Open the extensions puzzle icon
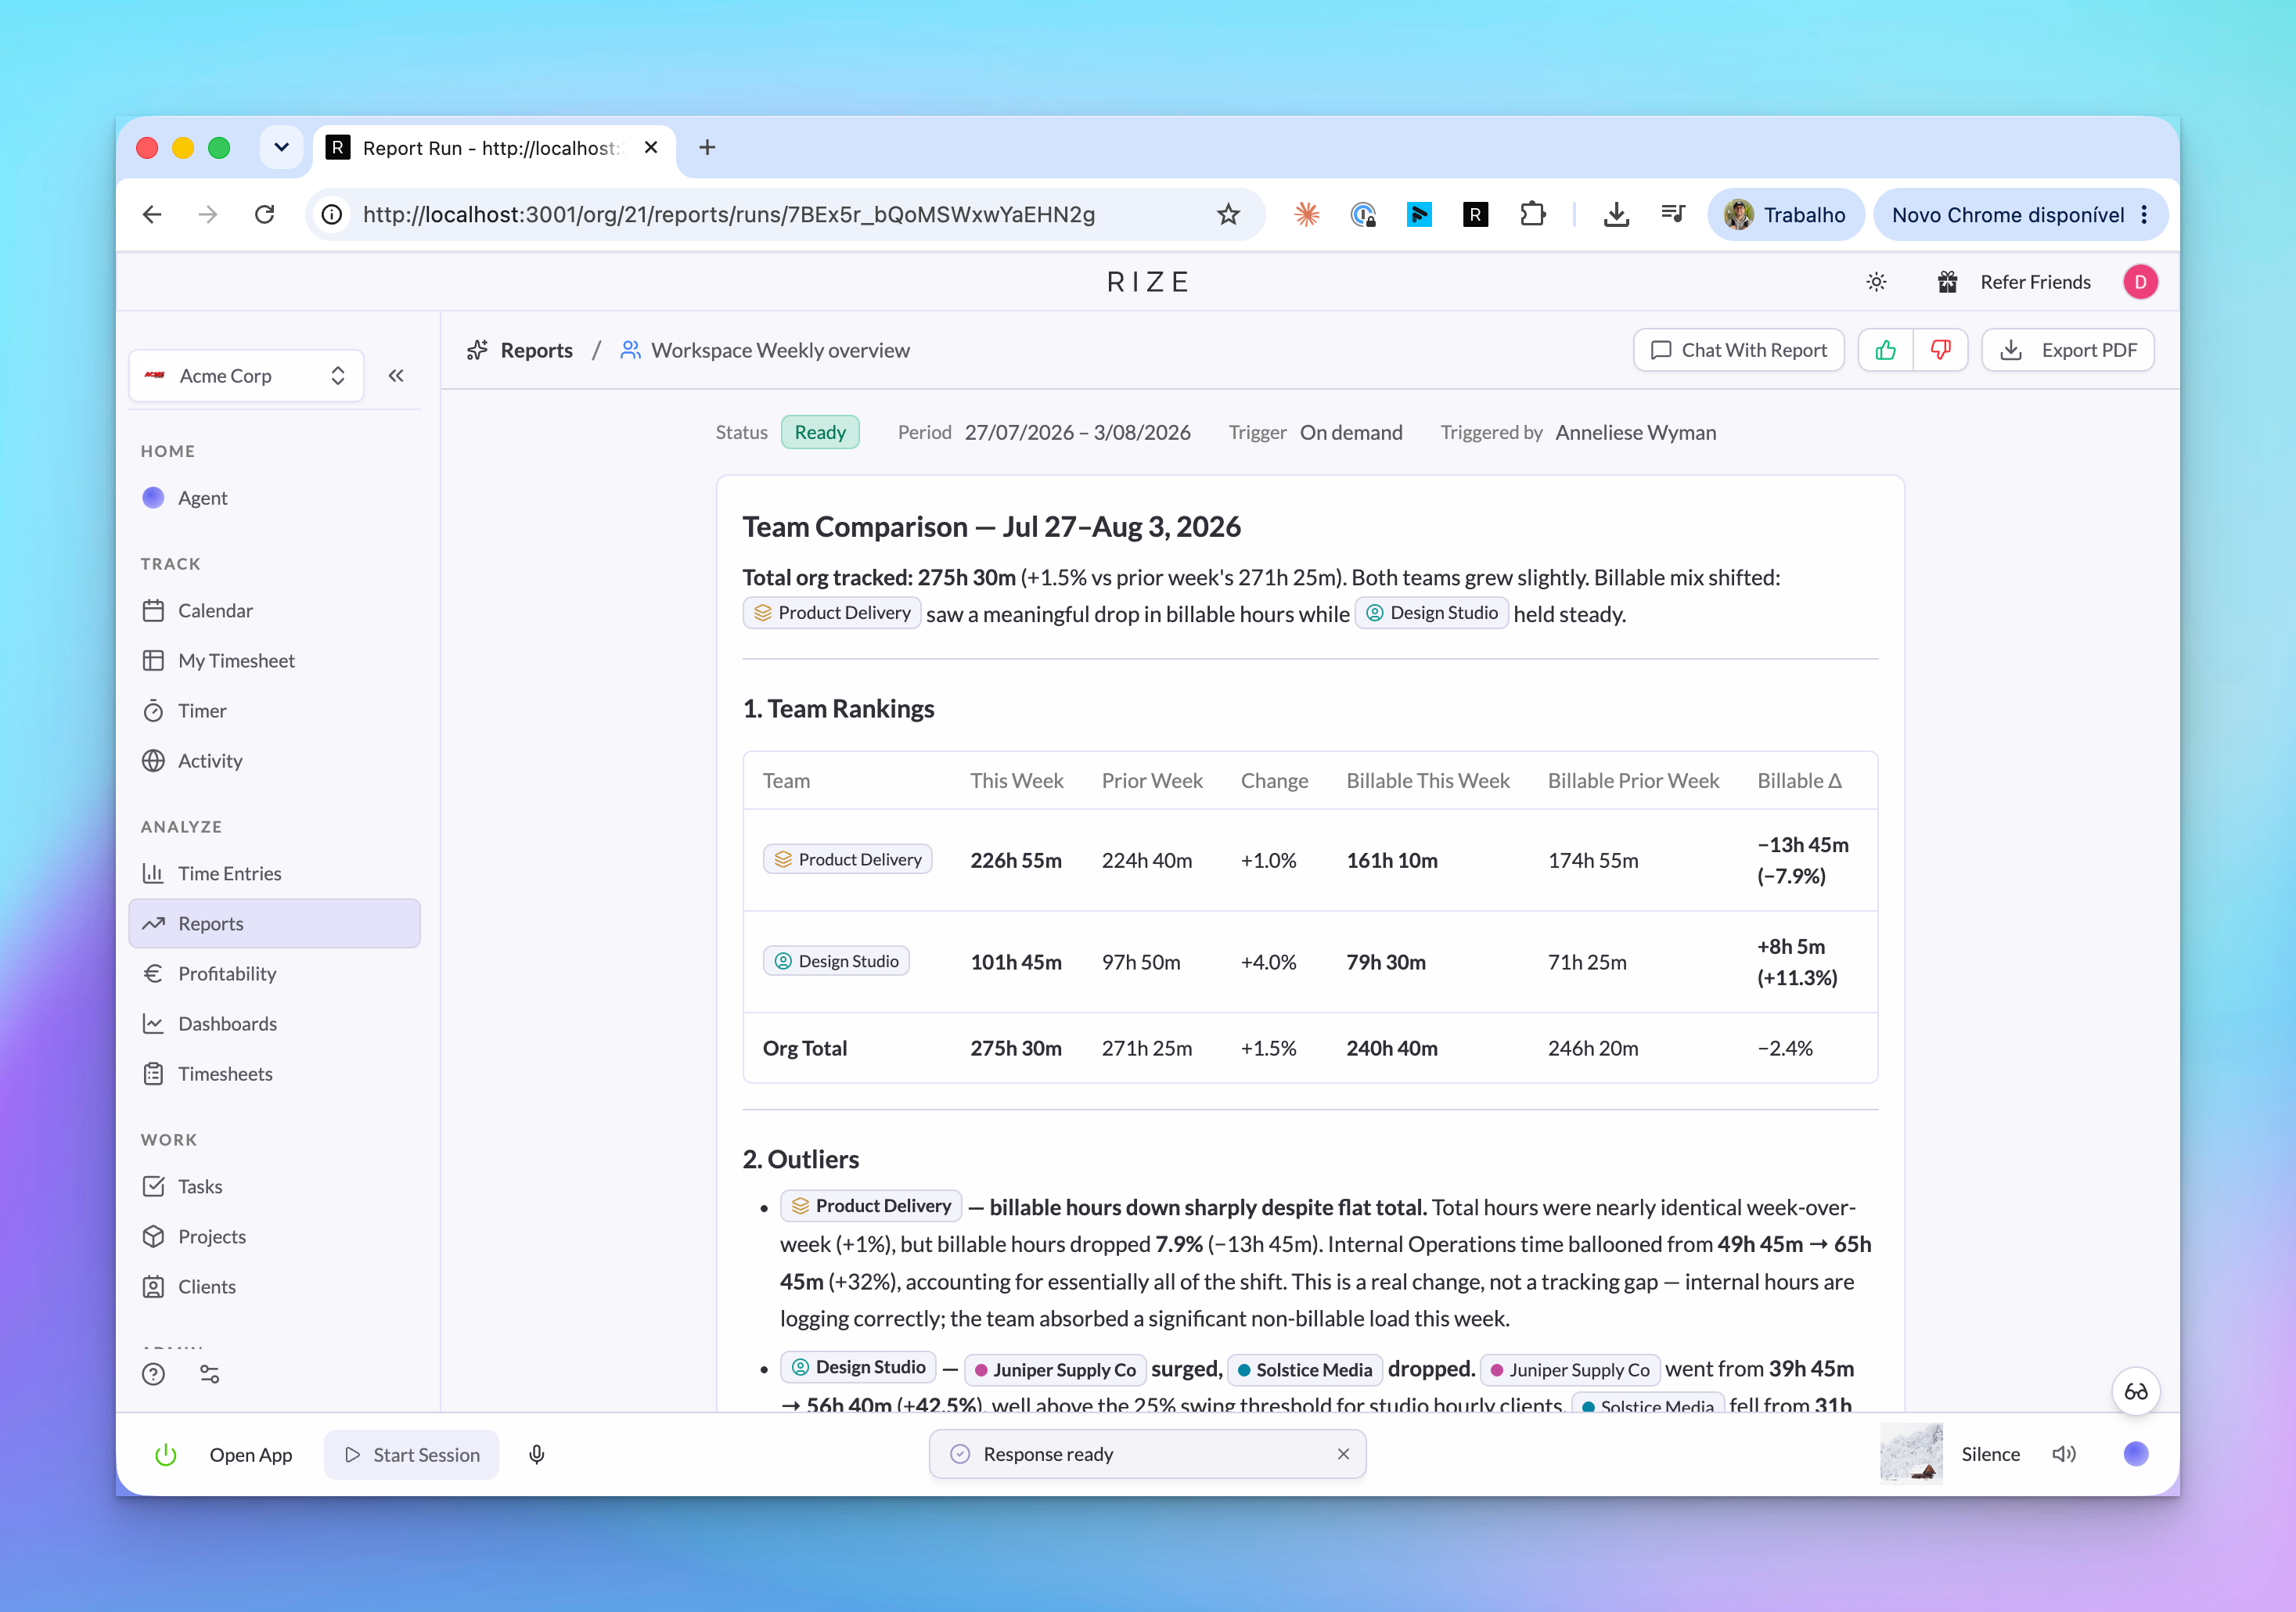2296x1612 pixels. point(1532,214)
